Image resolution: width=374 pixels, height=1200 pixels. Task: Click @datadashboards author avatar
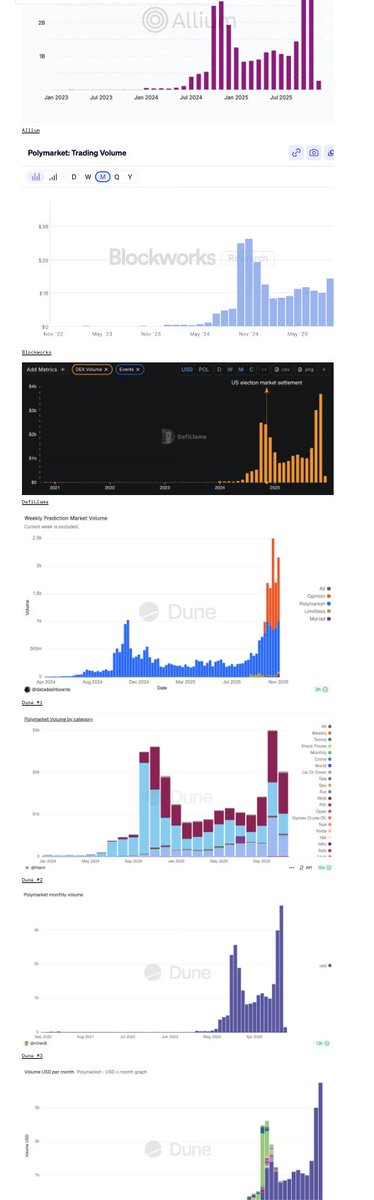coord(27,689)
